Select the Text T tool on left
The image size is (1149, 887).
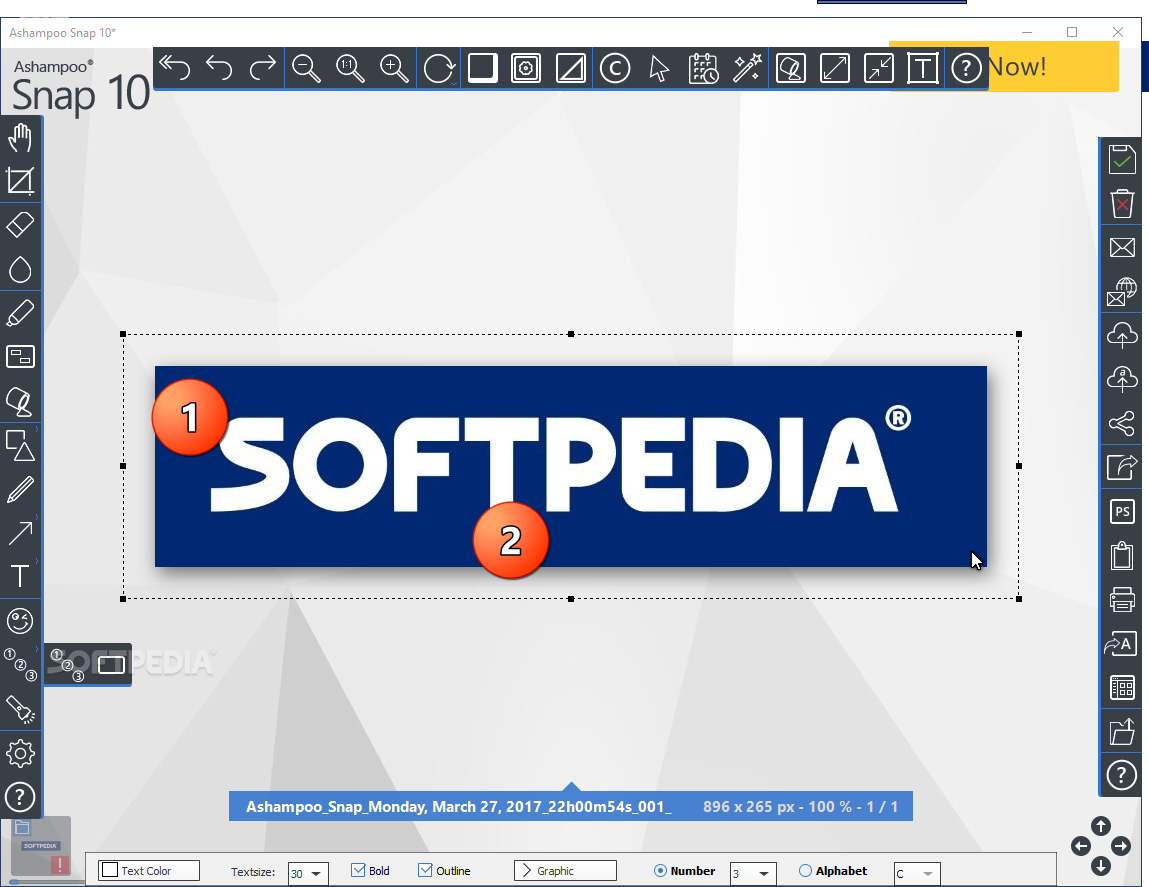[x=20, y=577]
